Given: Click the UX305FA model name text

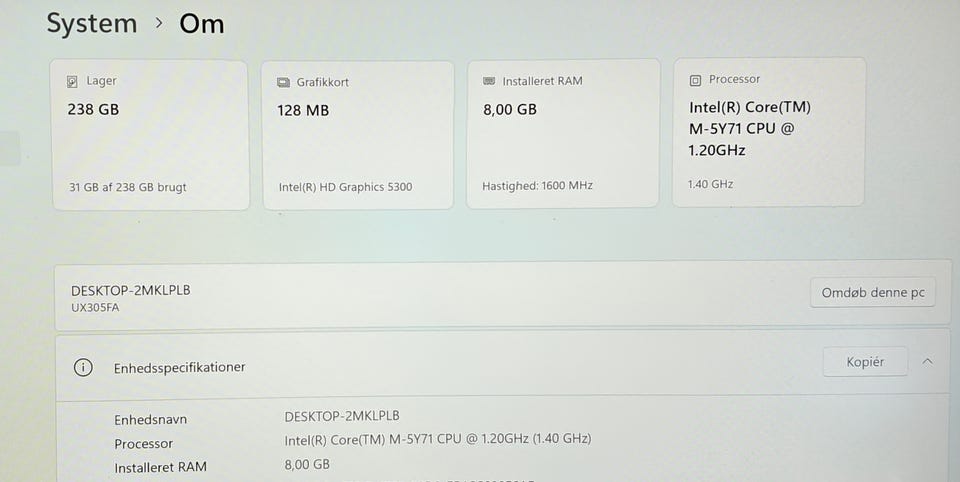Looking at the screenshot, I should 95,308.
